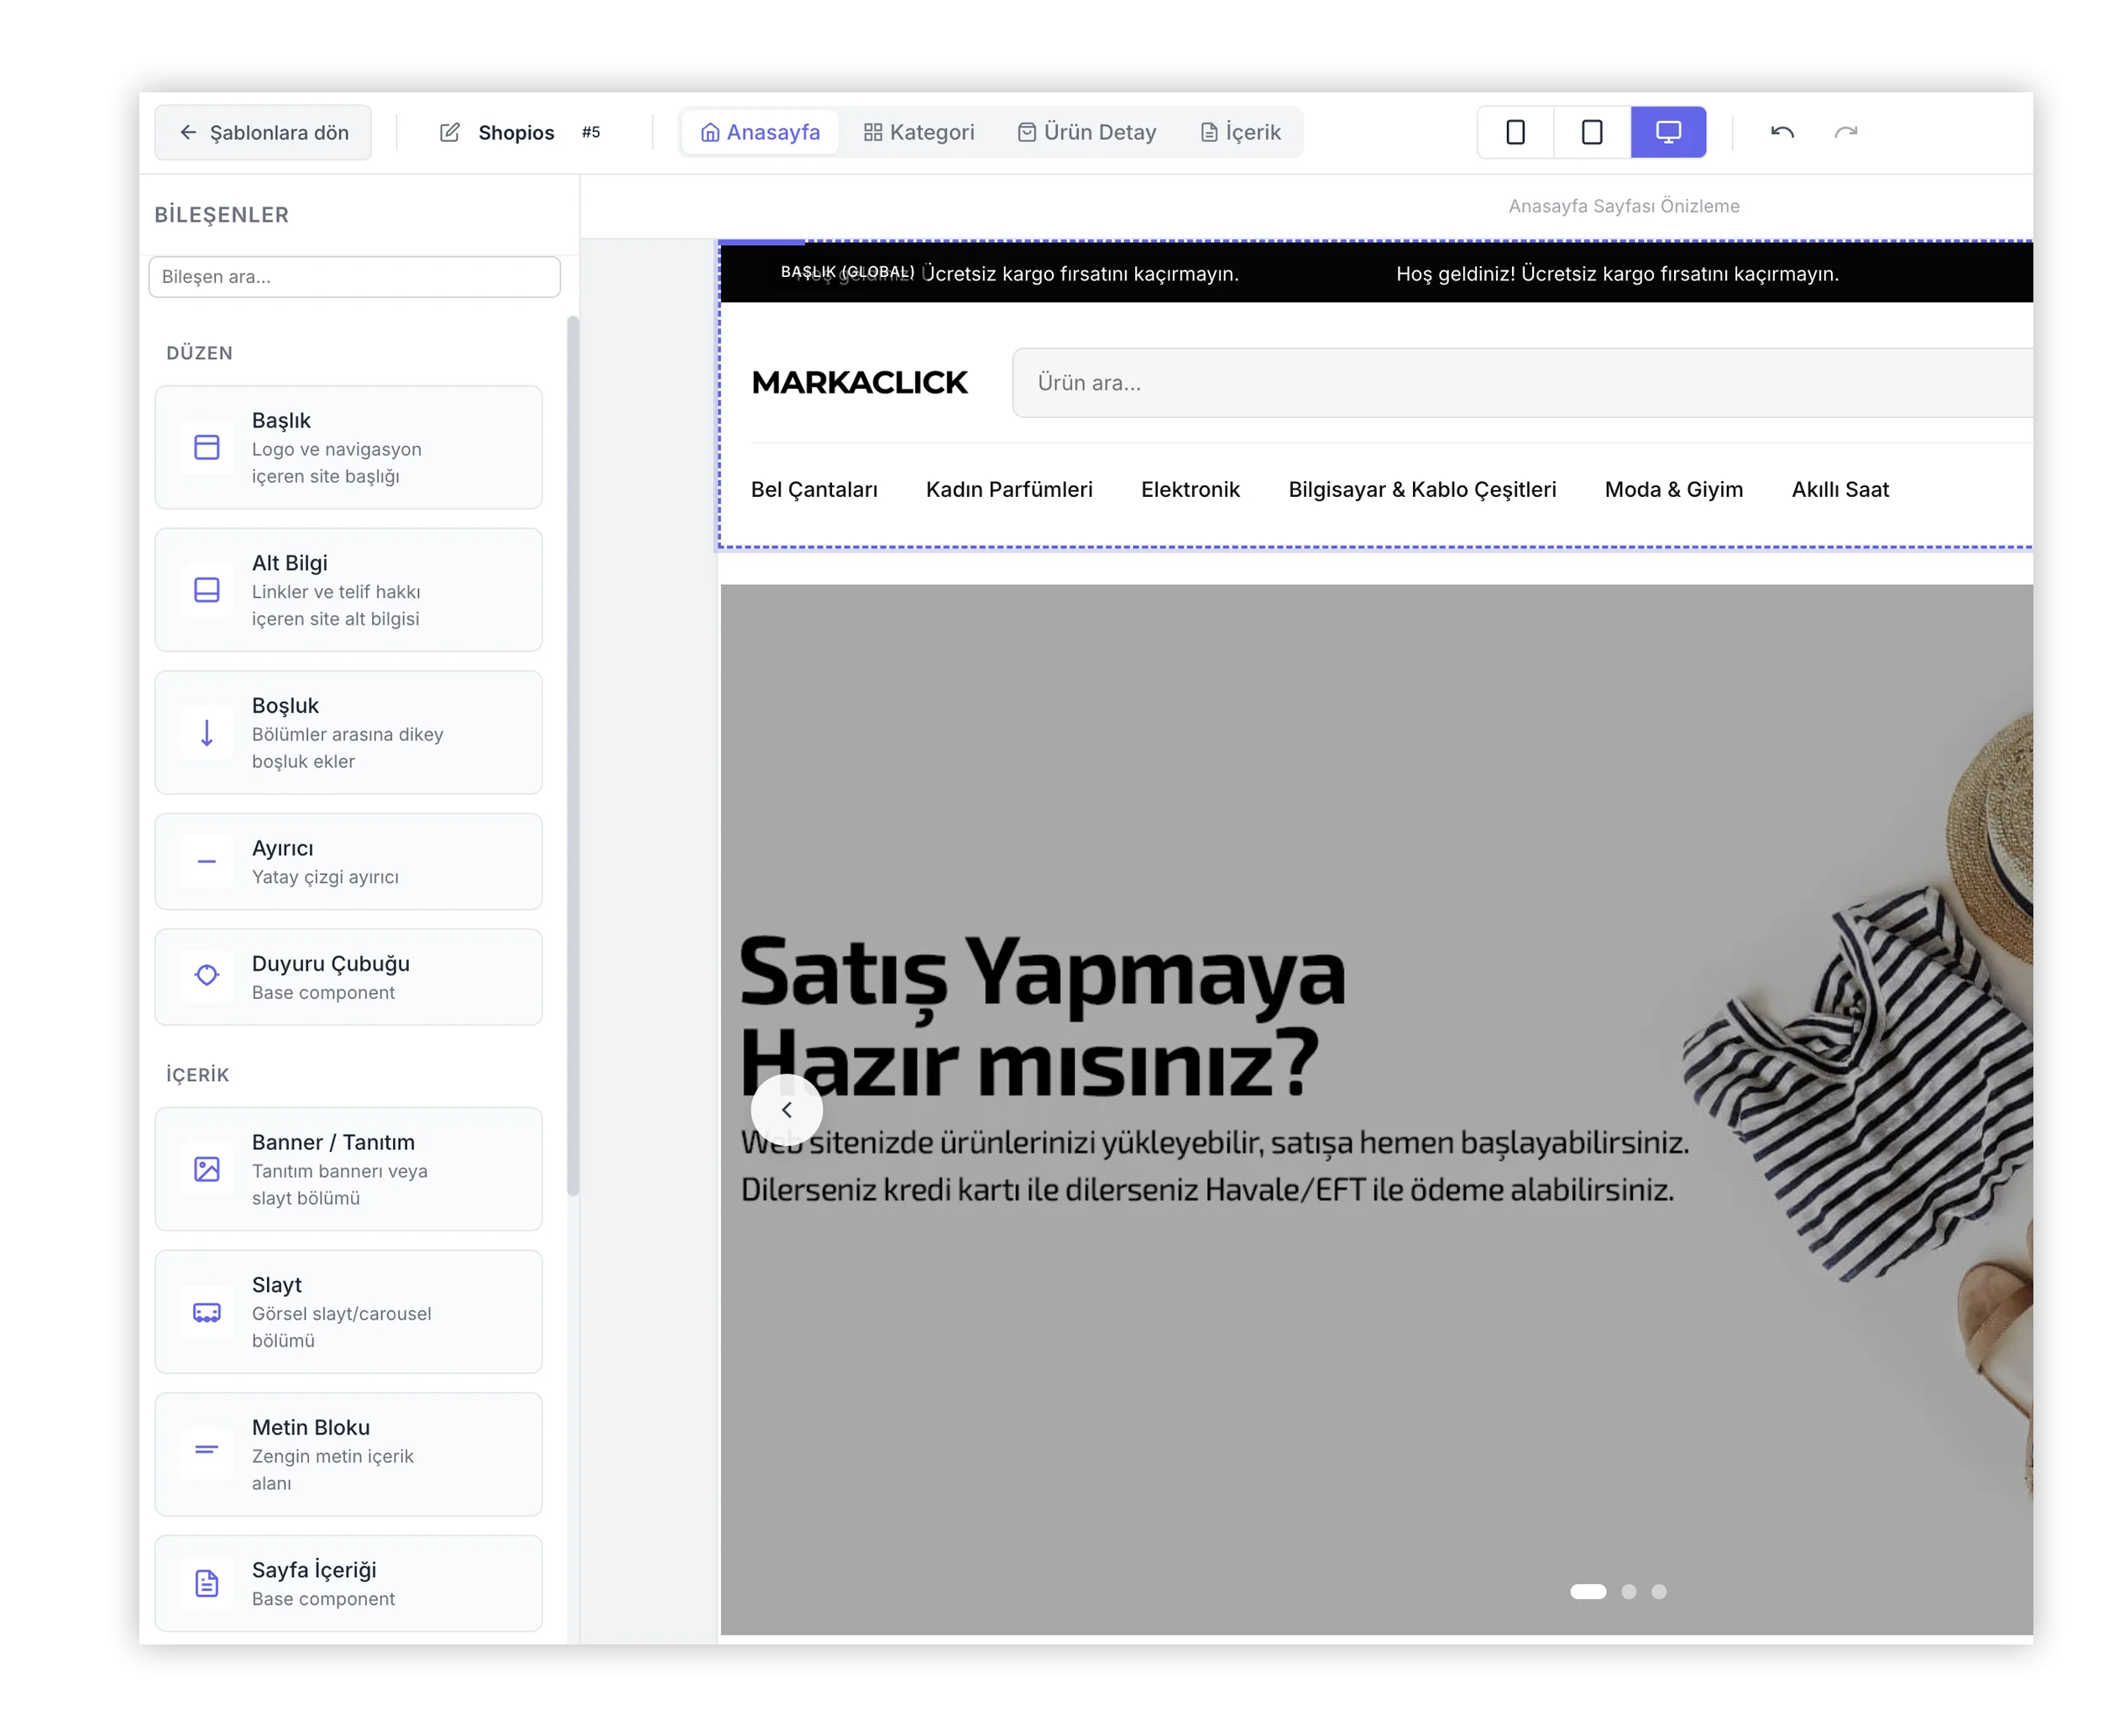Switch to tablet preview icon
2119x1736 pixels.
[1591, 132]
